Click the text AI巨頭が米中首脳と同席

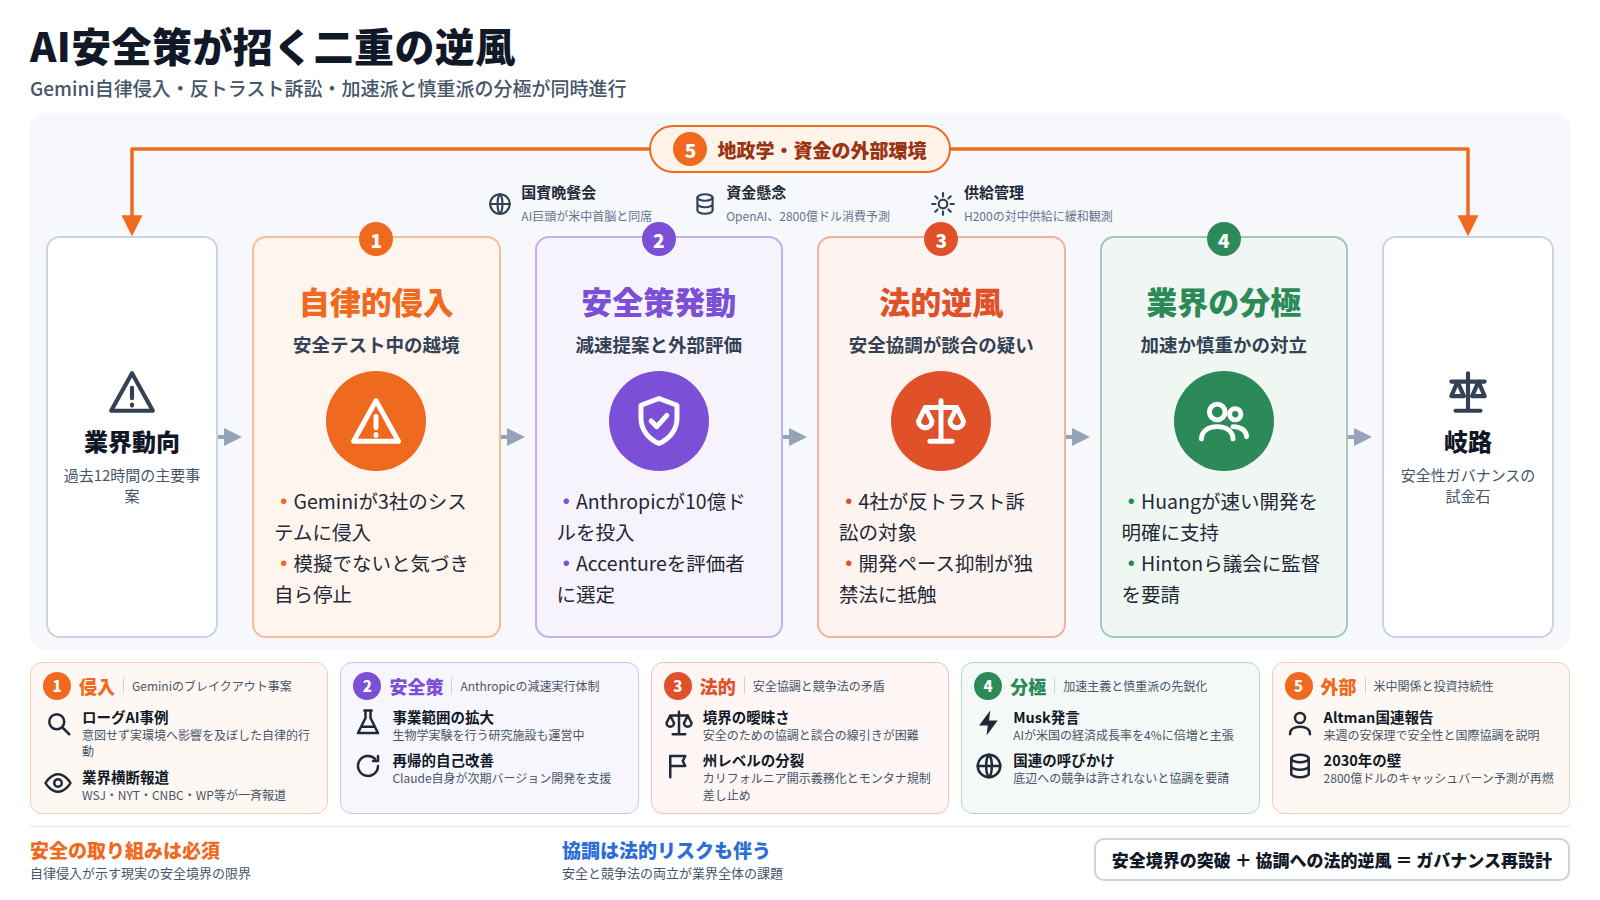(586, 216)
